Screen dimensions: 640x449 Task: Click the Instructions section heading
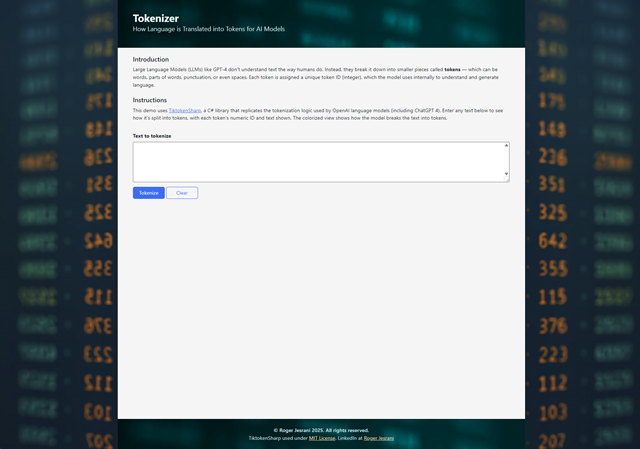[150, 100]
